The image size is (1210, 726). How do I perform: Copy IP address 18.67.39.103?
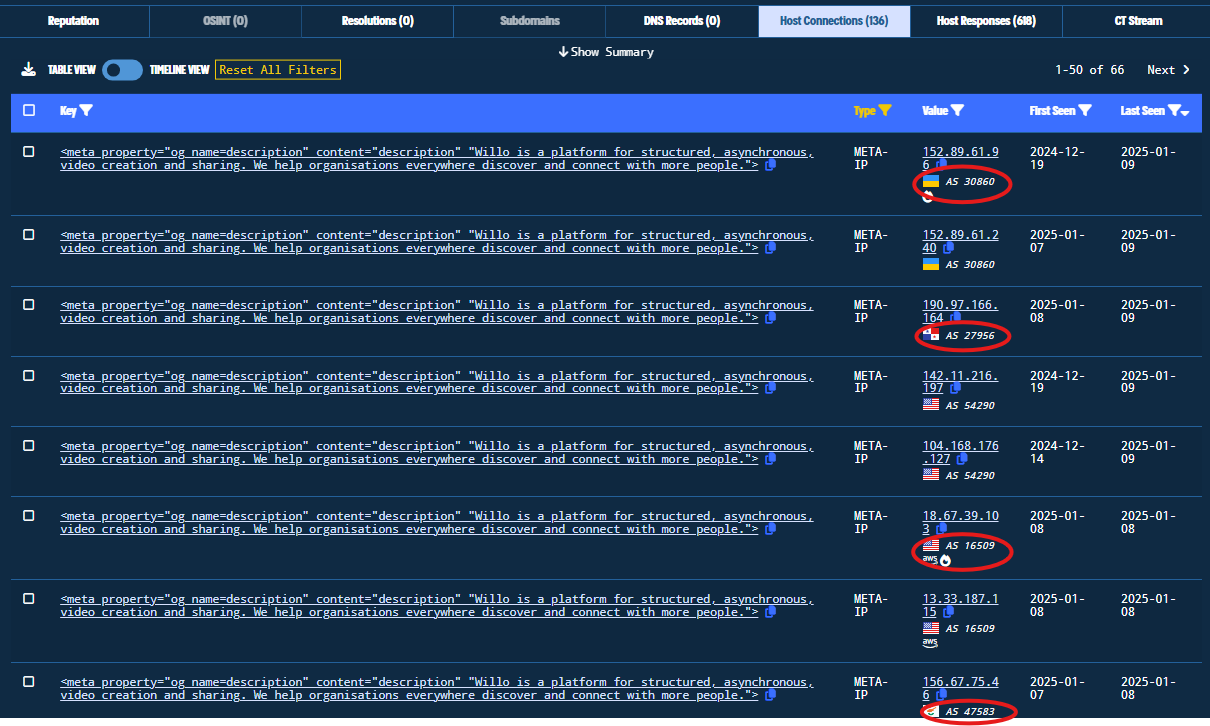[x=942, y=529]
